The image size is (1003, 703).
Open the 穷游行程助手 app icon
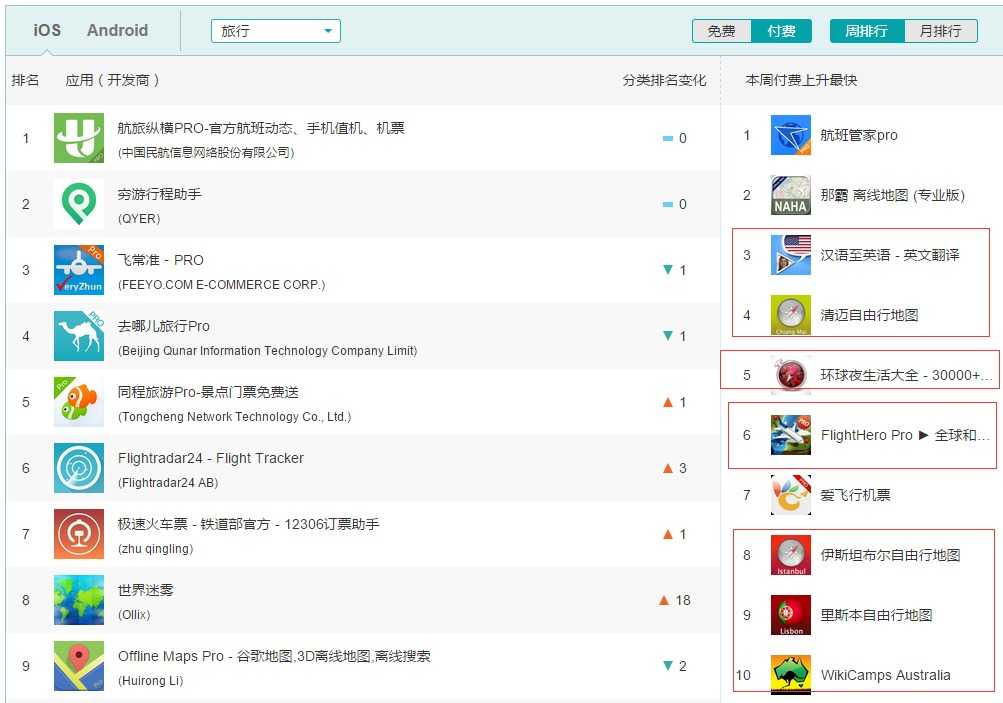click(x=79, y=204)
